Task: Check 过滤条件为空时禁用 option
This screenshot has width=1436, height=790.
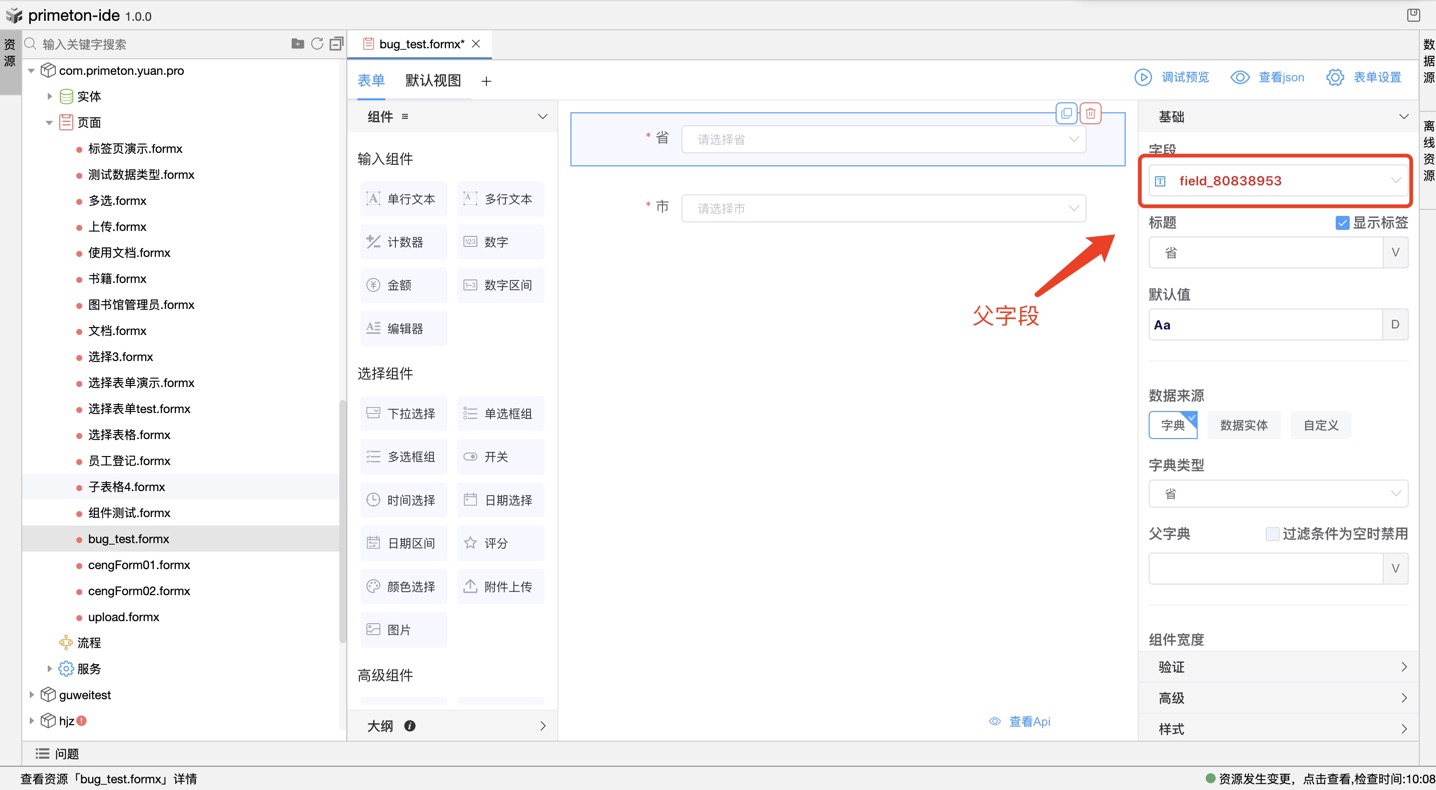Action: coord(1272,533)
